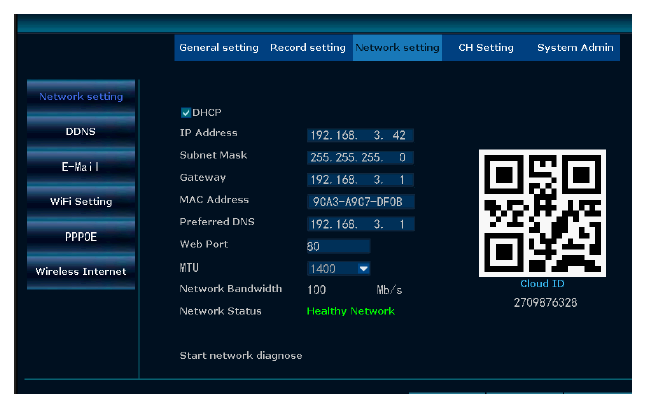Open the General setting tab
The image size is (646, 408).
tap(219, 48)
